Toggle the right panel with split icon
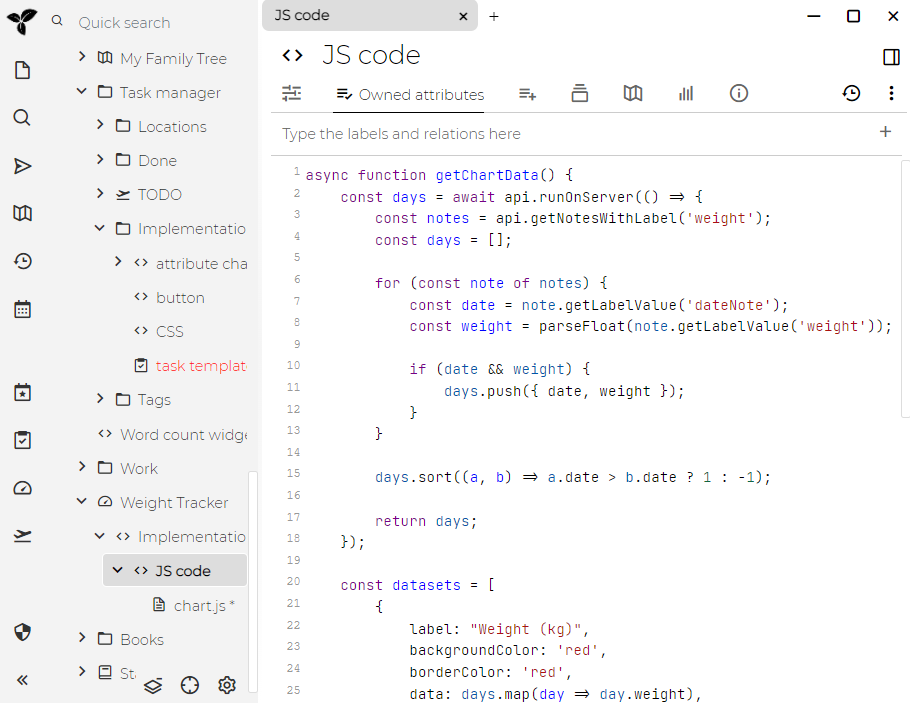 (x=891, y=57)
